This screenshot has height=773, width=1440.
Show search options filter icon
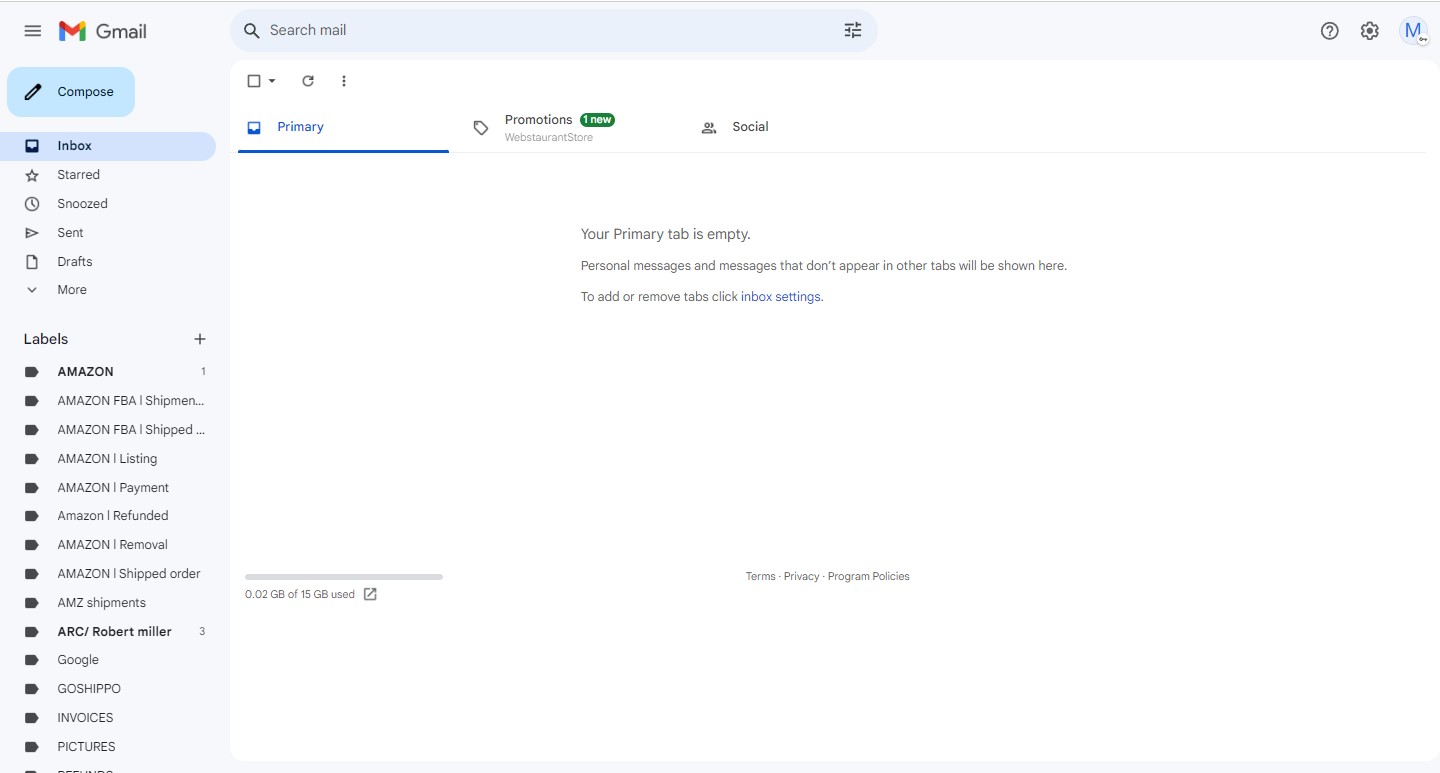853,31
